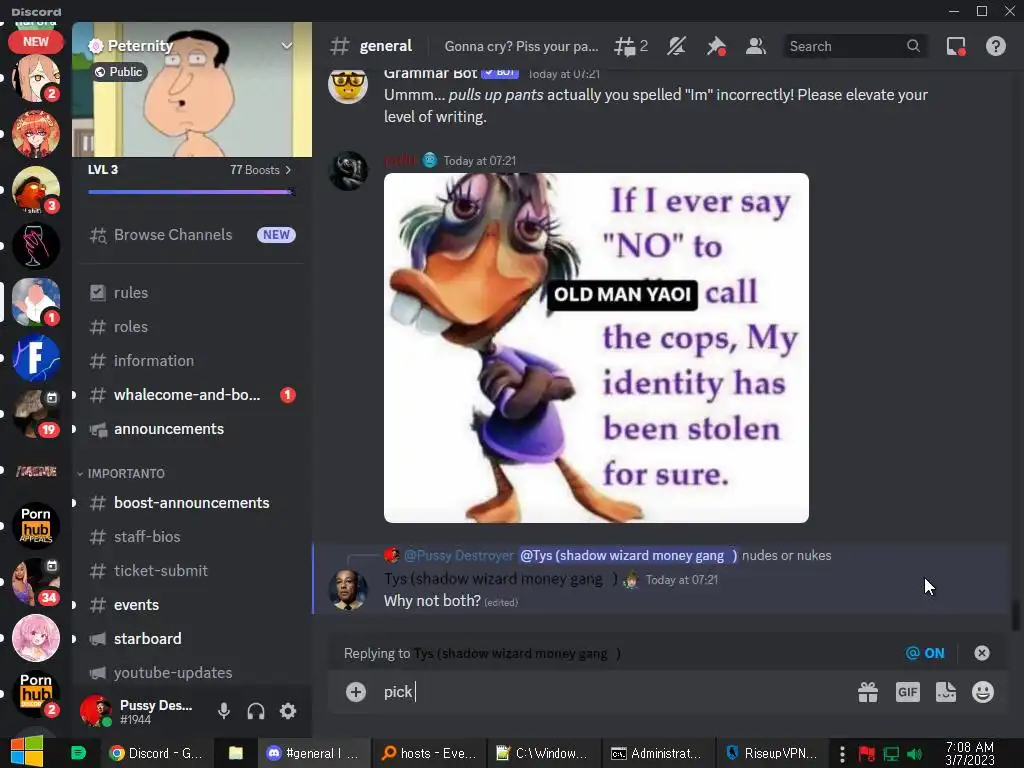Click the avatar above Tys's message
Image resolution: width=1024 pixels, height=768 pixels.
point(347,170)
